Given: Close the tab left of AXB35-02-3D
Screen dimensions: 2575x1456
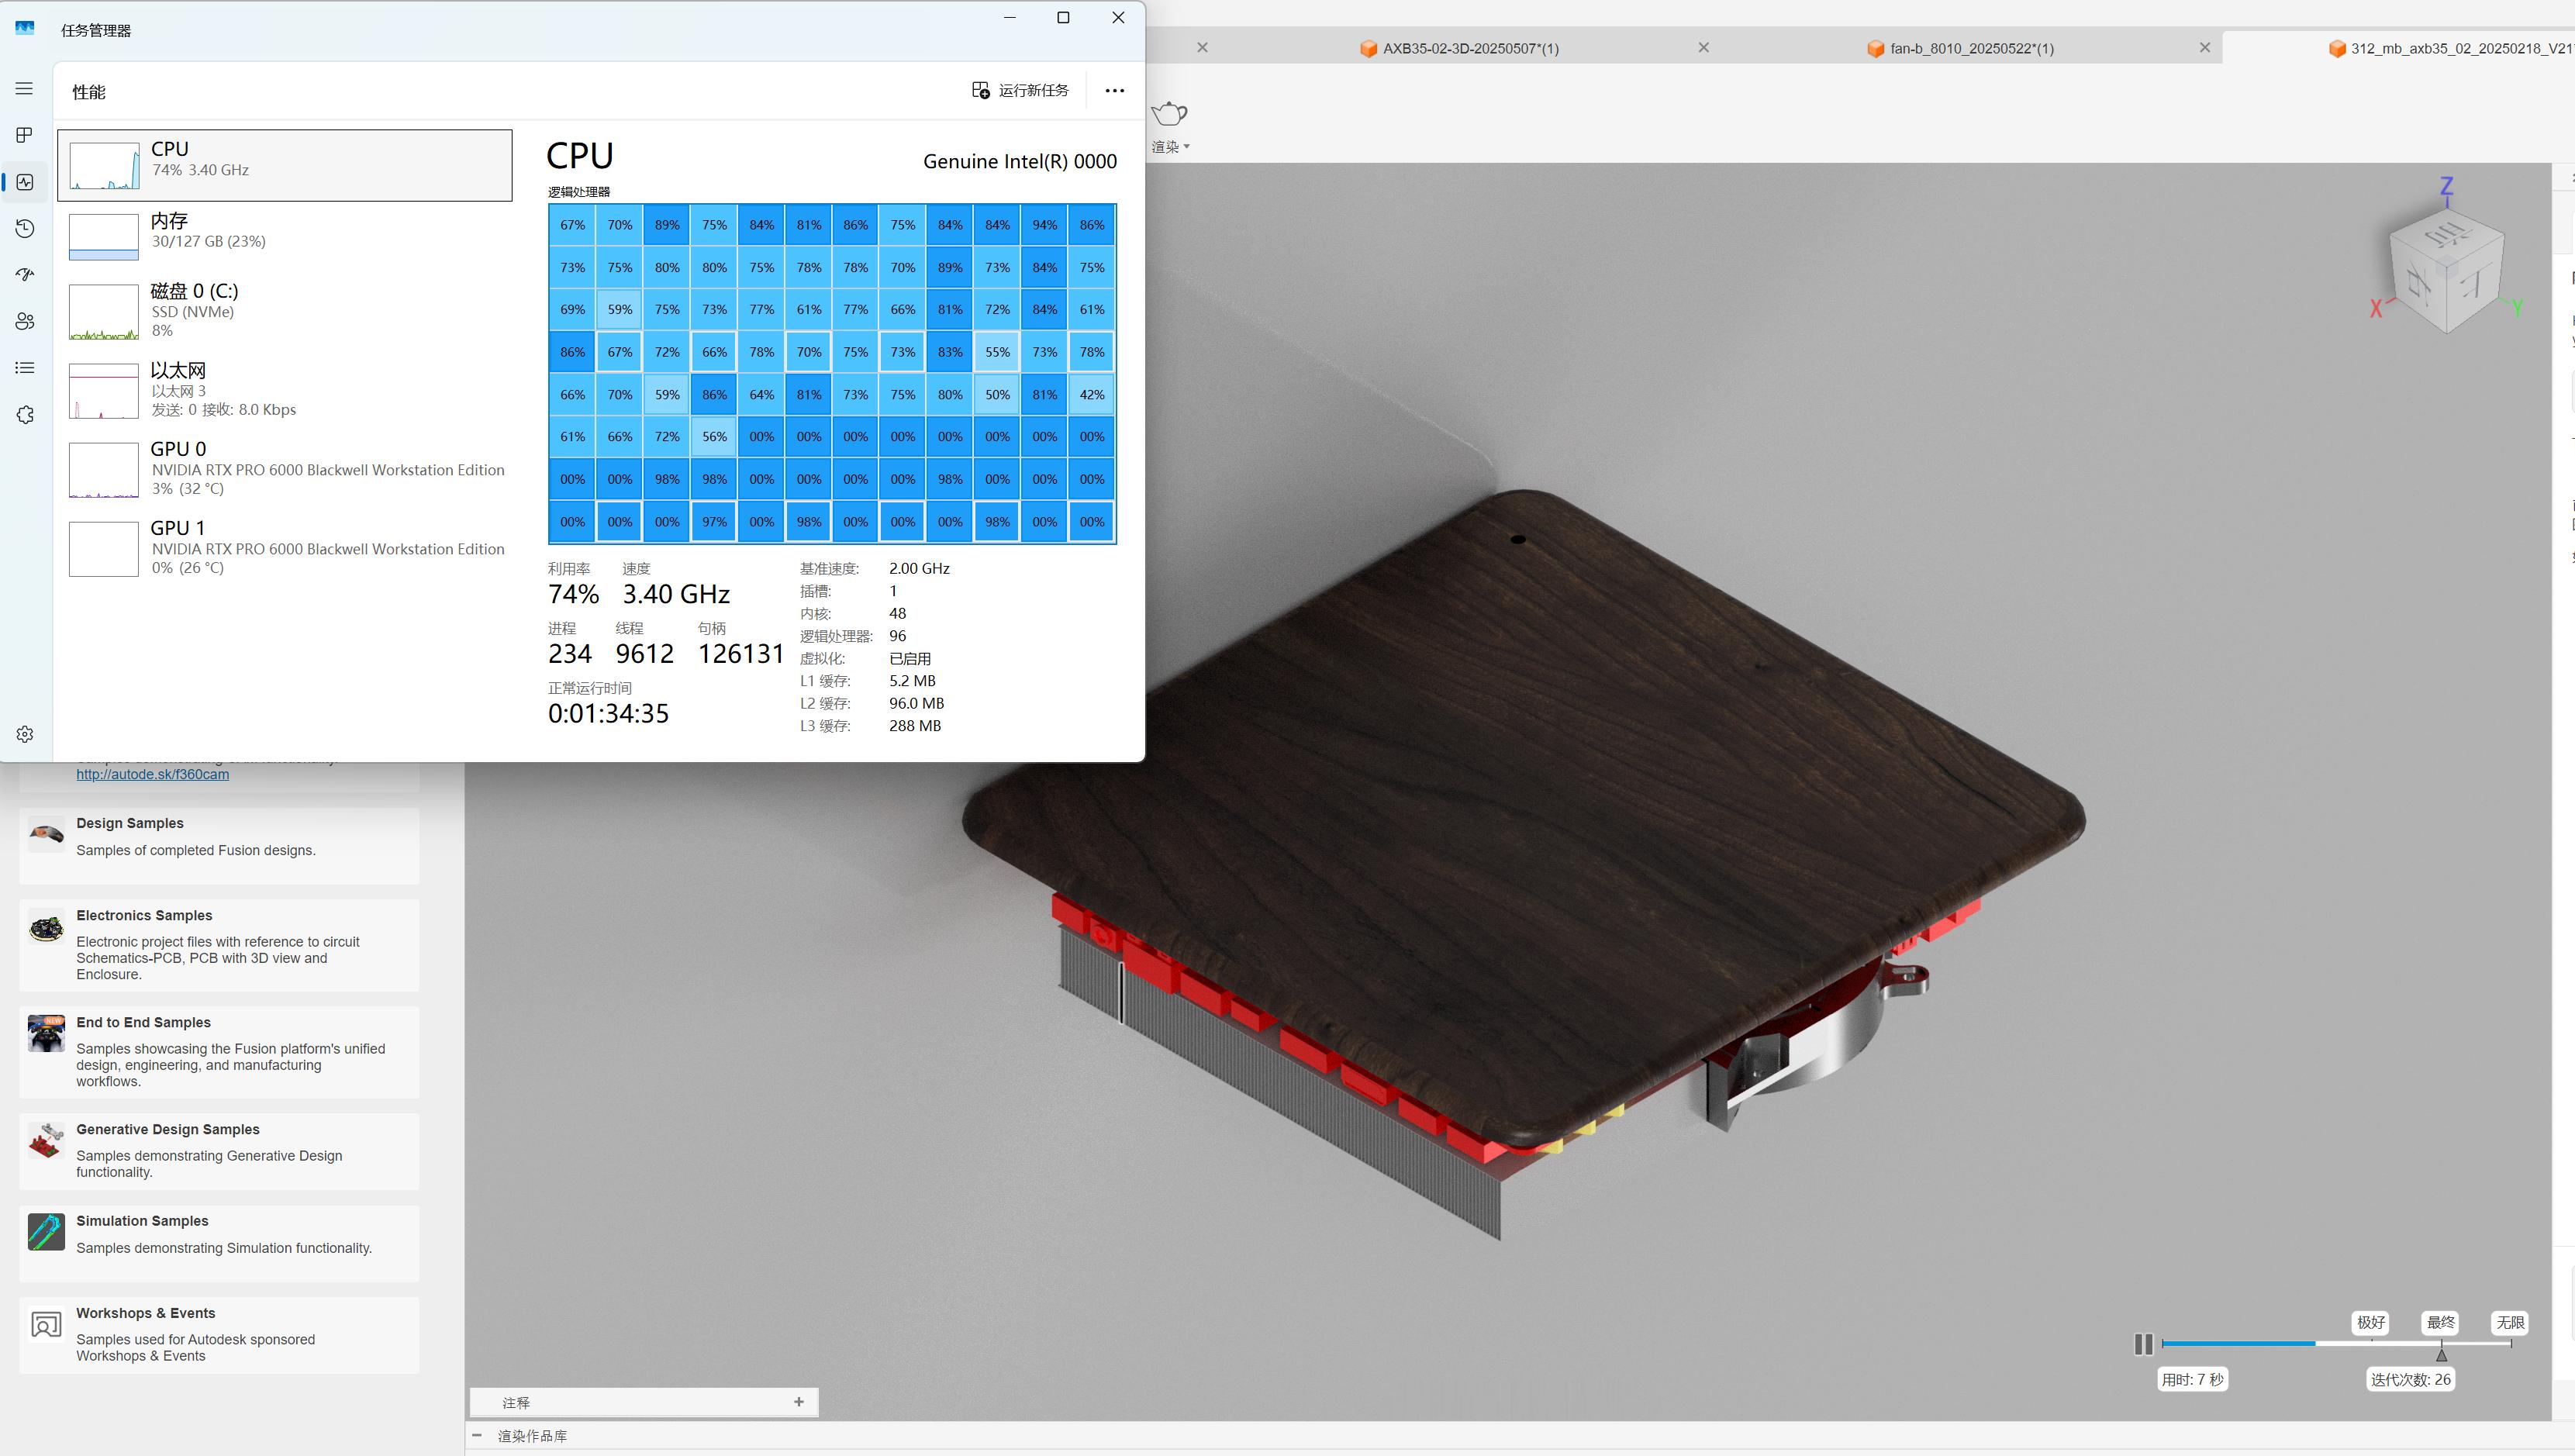Looking at the screenshot, I should [x=1203, y=47].
